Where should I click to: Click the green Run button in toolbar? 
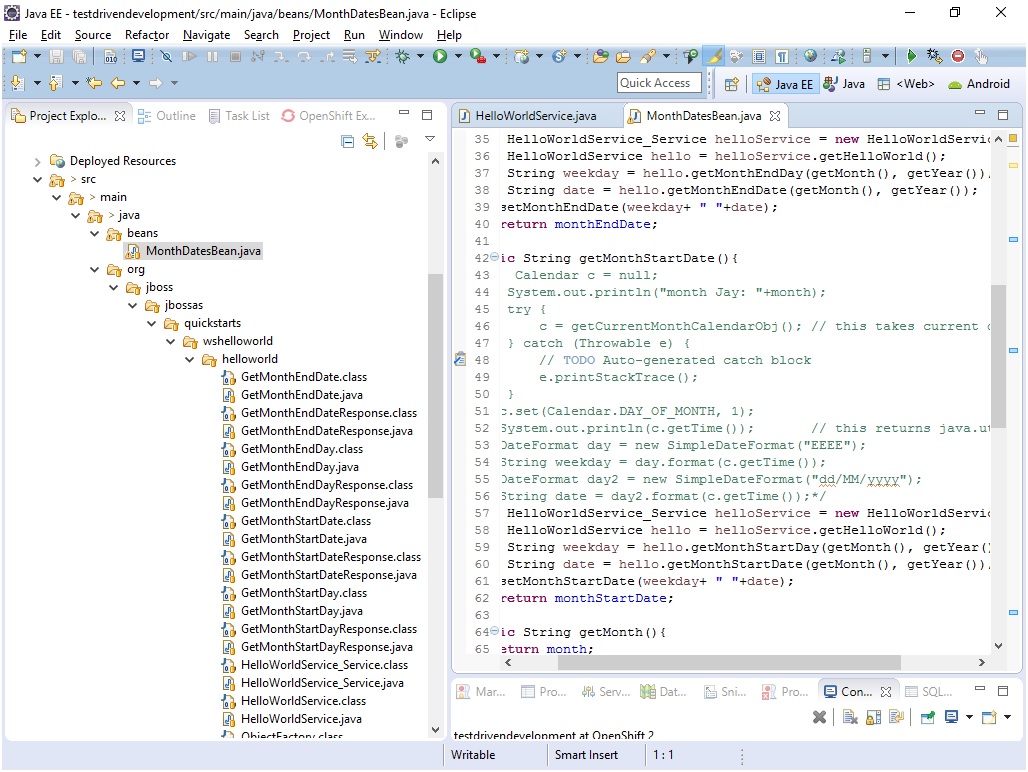(439, 57)
